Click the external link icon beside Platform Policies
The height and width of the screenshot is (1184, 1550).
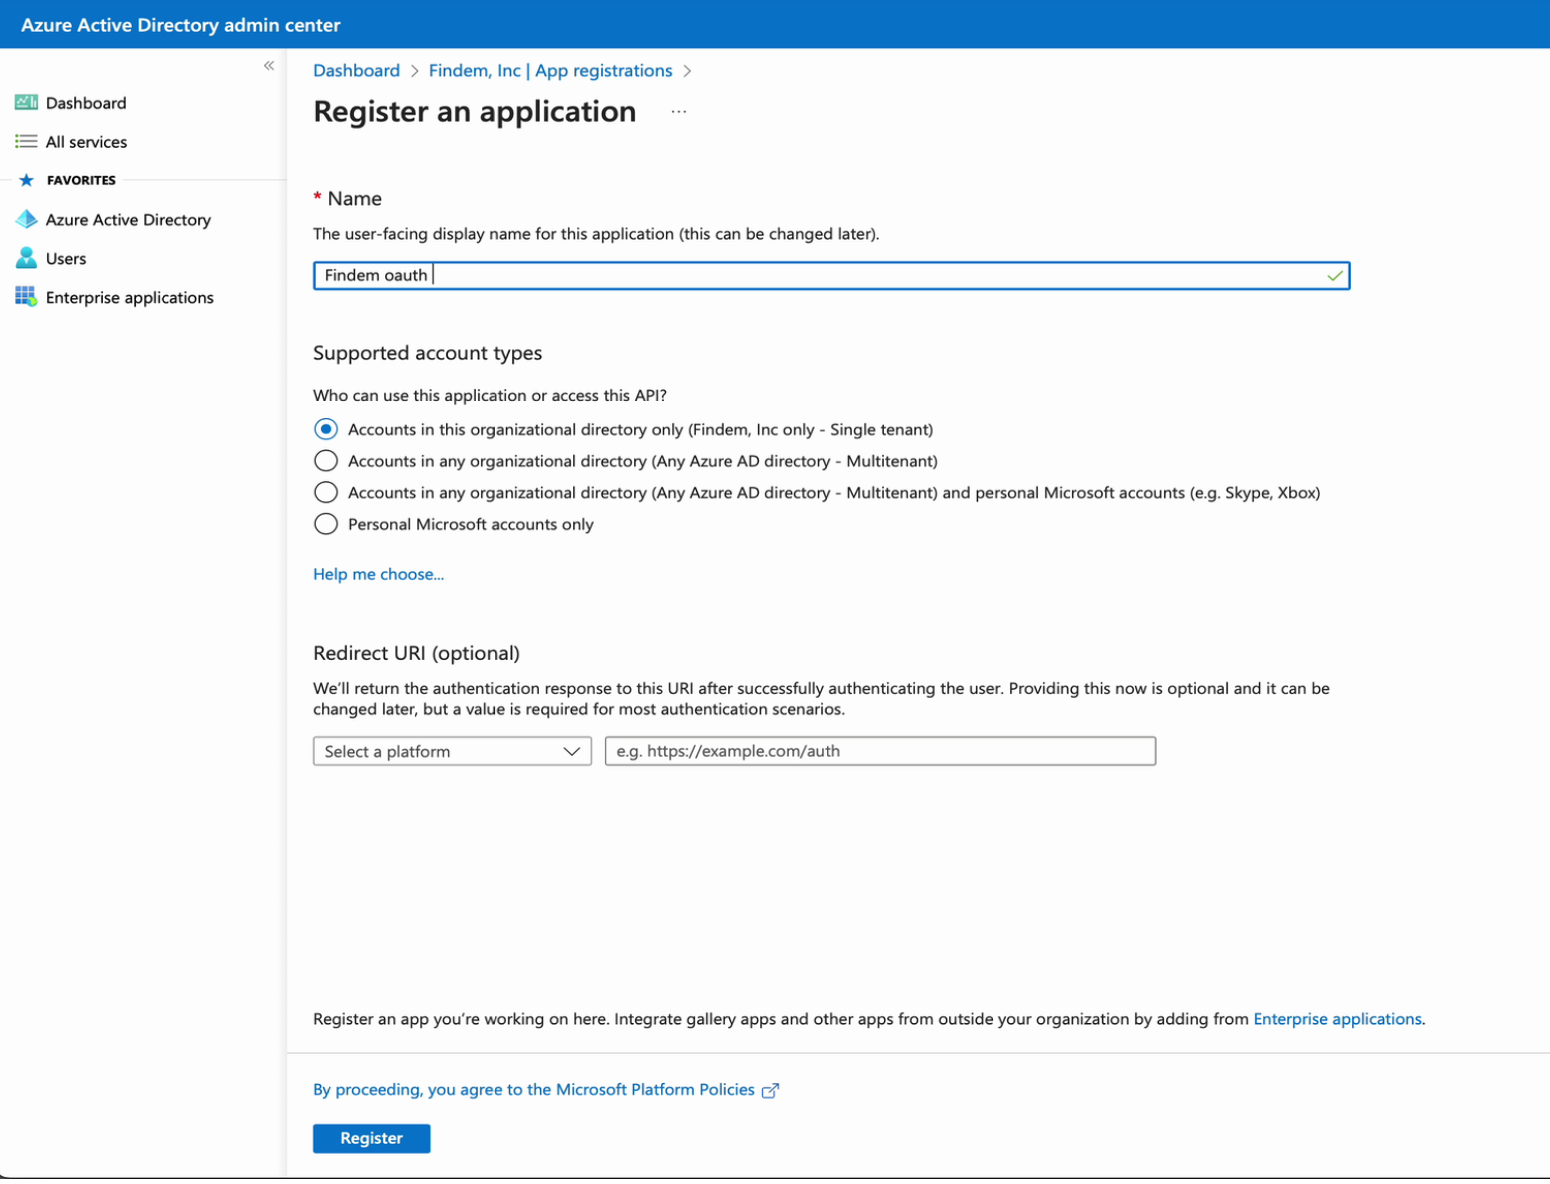[770, 1091]
